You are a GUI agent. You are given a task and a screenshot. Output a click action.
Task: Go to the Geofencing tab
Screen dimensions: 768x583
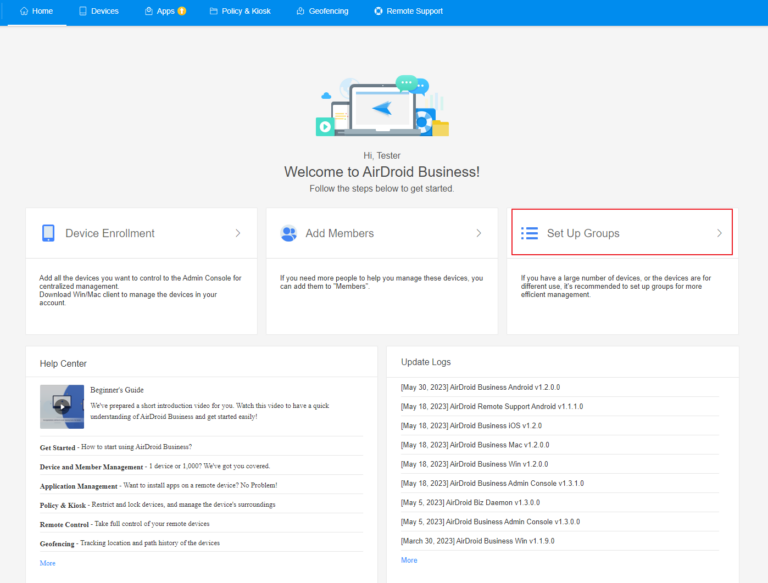[x=322, y=11]
